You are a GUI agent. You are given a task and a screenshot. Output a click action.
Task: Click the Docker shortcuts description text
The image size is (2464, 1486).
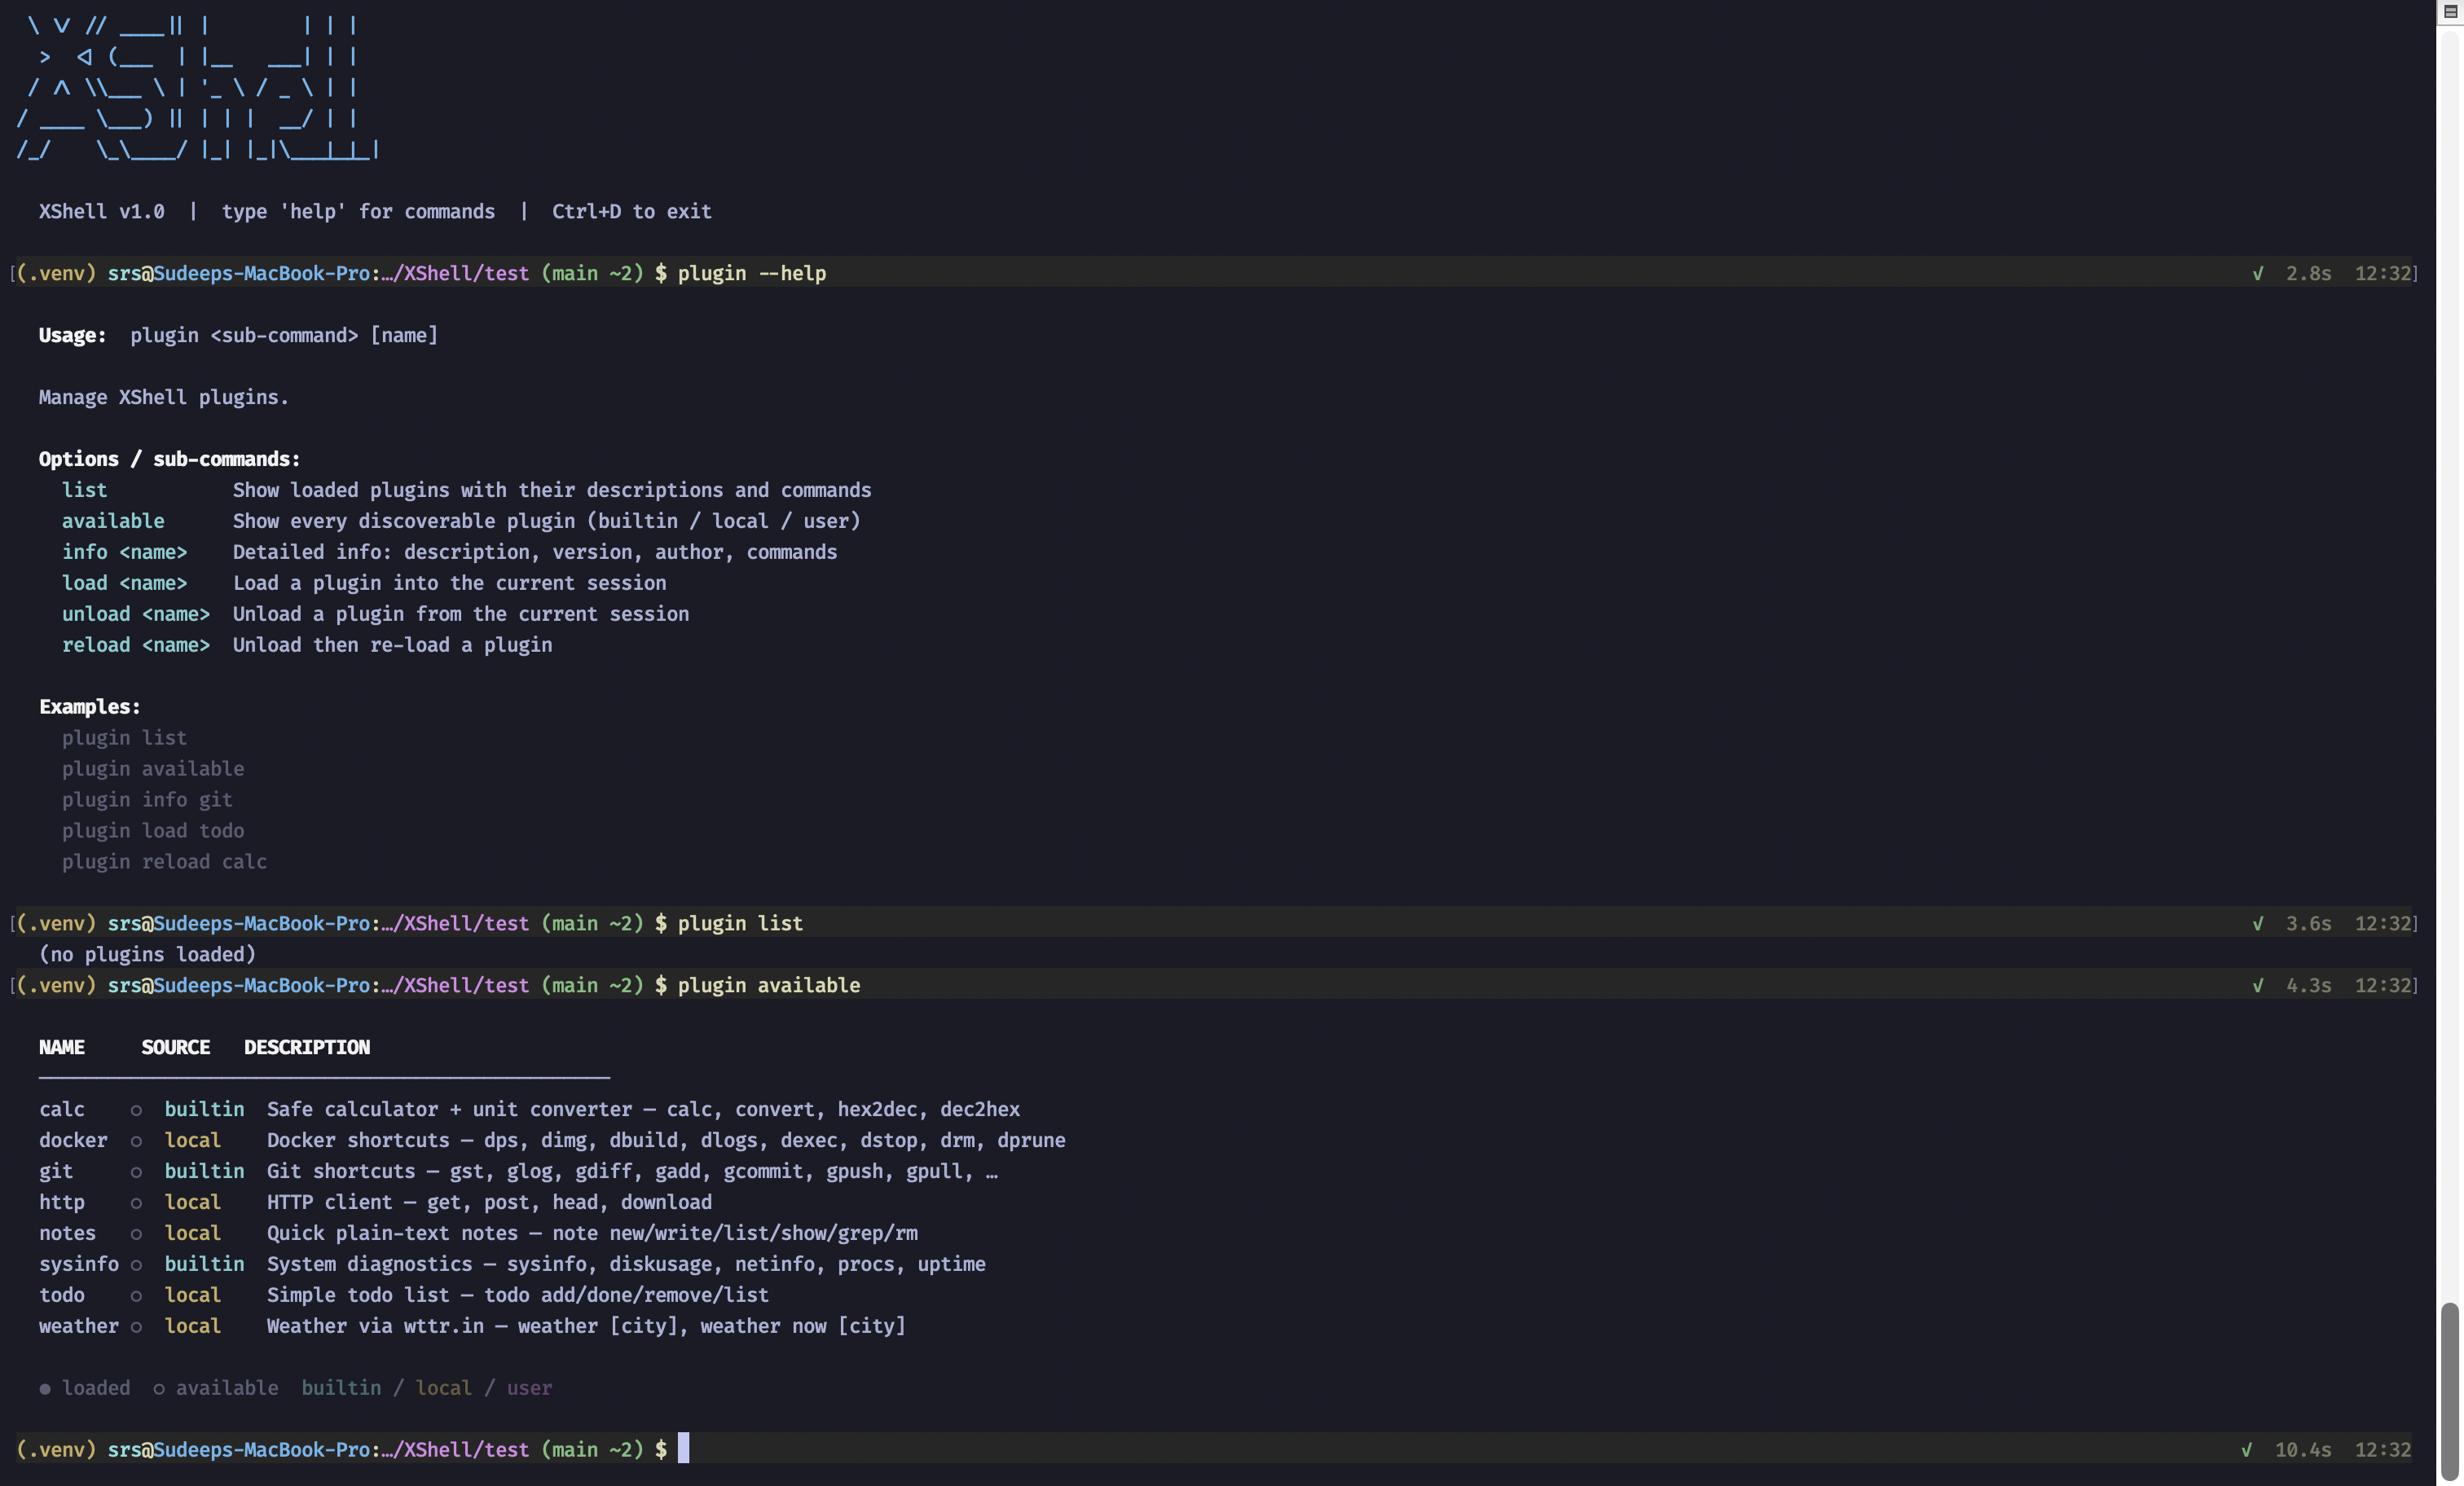pos(666,1140)
